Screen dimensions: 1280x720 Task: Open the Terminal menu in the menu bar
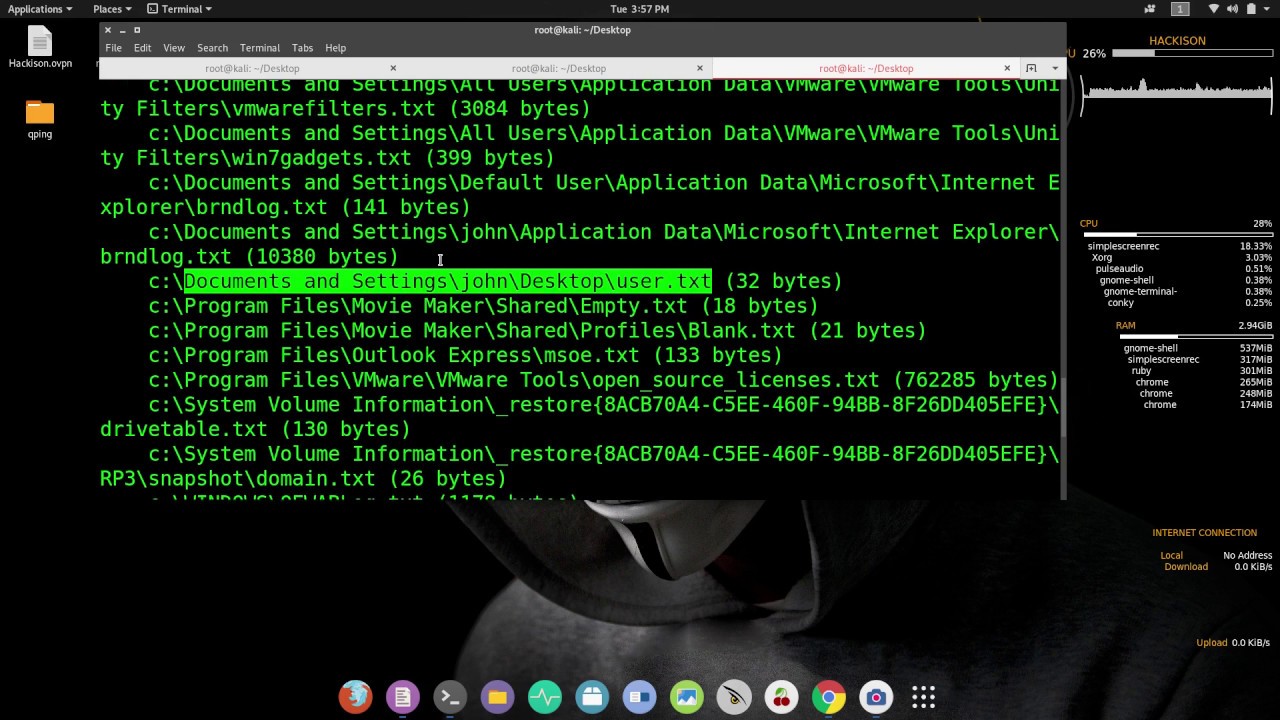[x=260, y=48]
